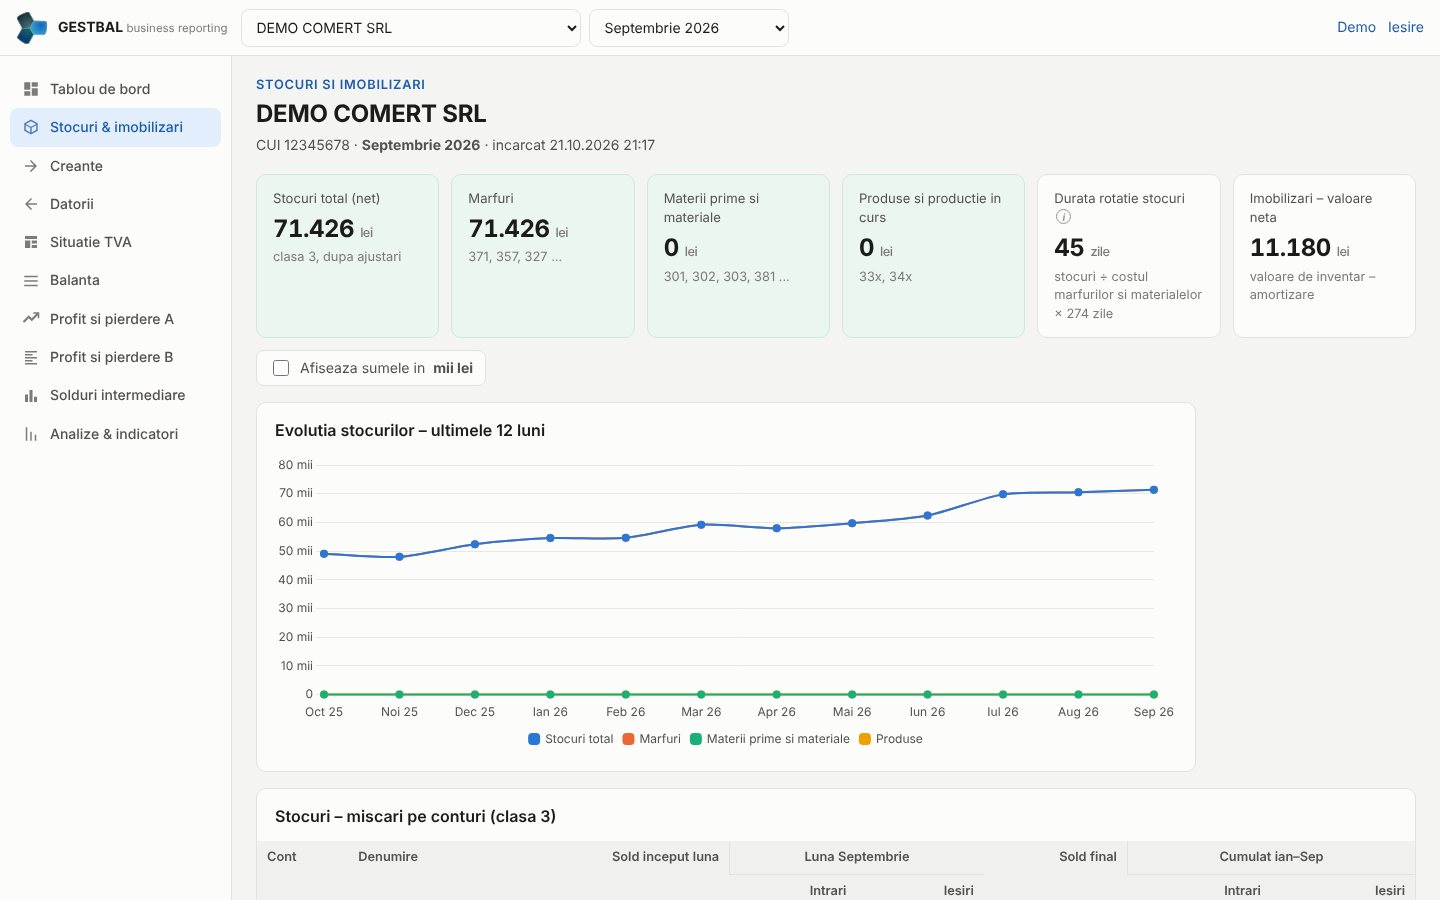Click the Marfuri summary card

(543, 256)
